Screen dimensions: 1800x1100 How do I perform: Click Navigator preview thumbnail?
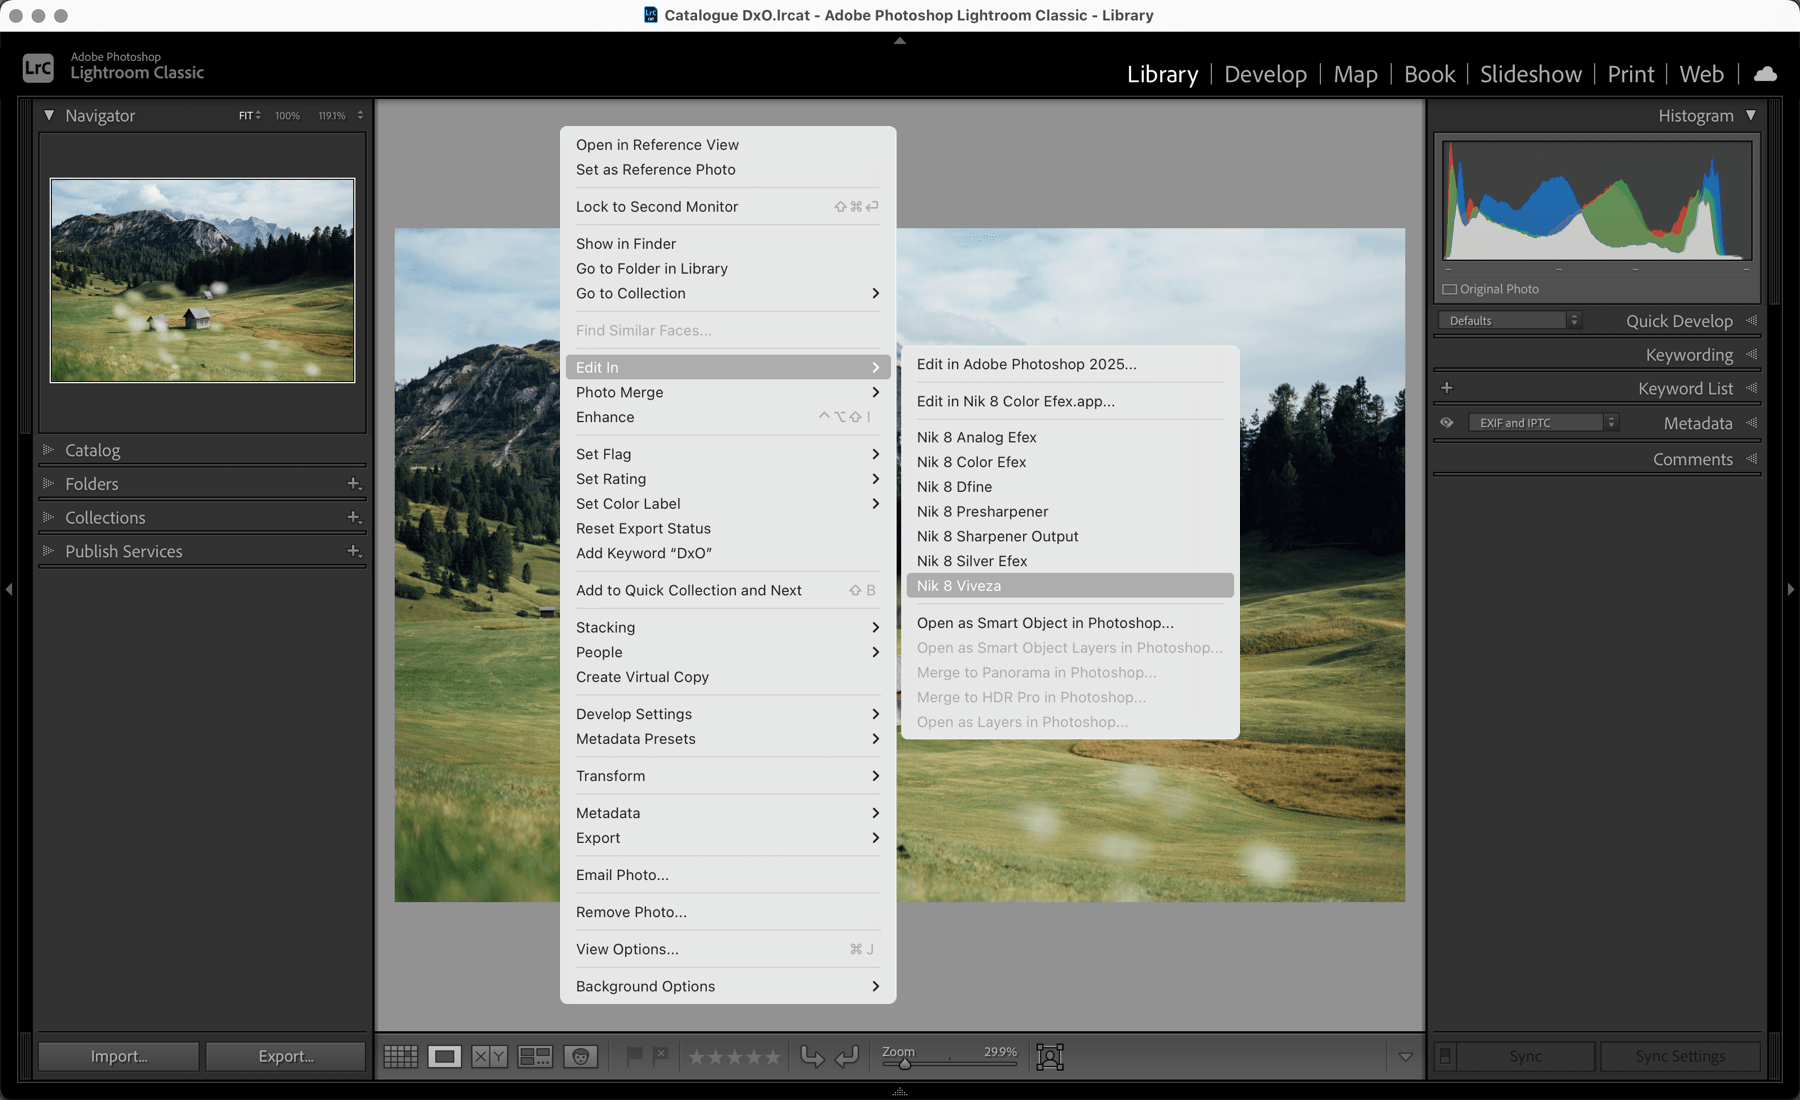(x=202, y=280)
